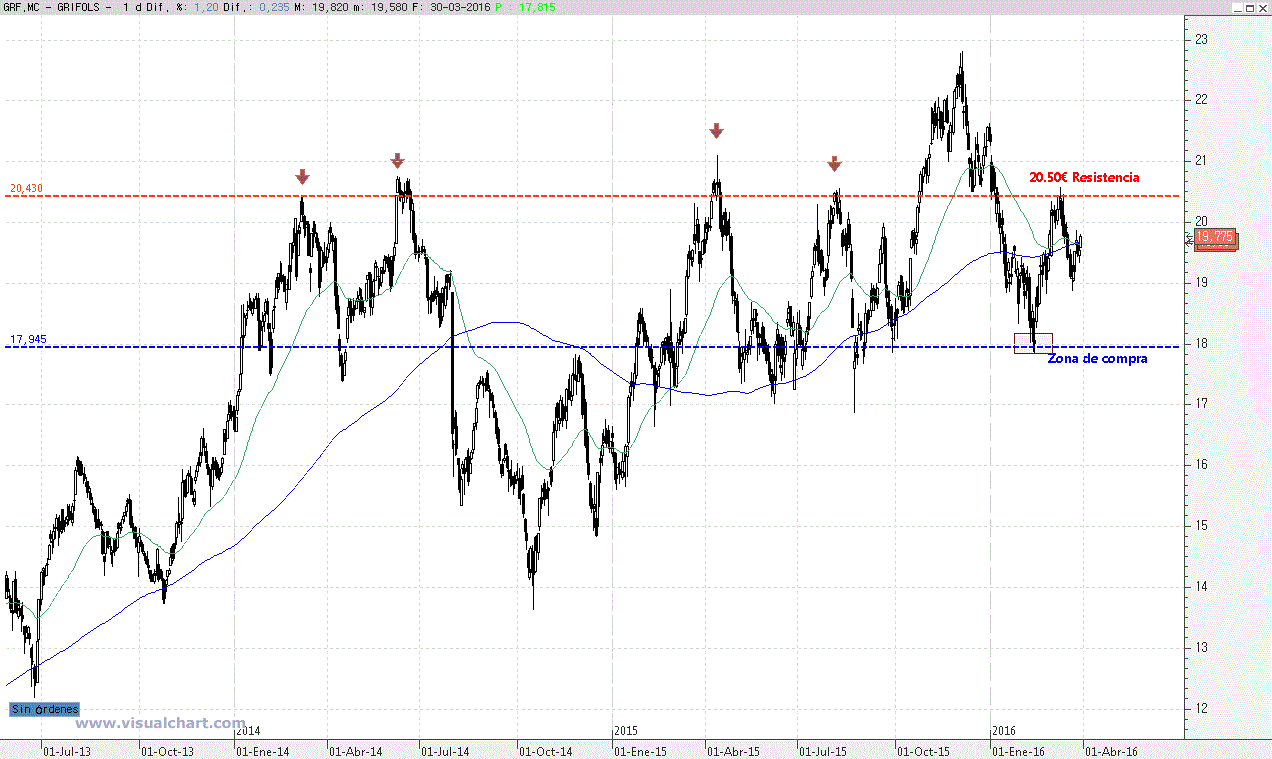Viewport: 1272px width, 759px height.
Task: Close the GRIFOLS chart window
Action: pyautogui.click(x=1263, y=7)
